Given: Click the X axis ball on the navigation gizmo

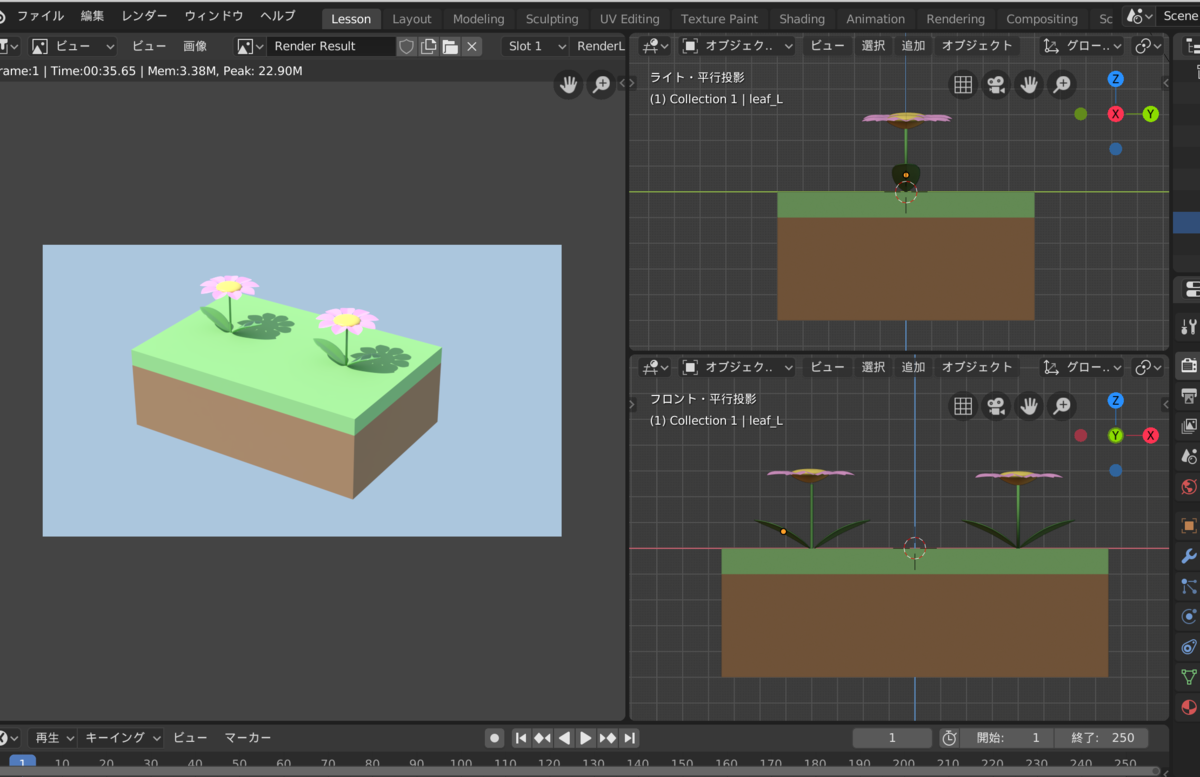Looking at the screenshot, I should (1115, 113).
